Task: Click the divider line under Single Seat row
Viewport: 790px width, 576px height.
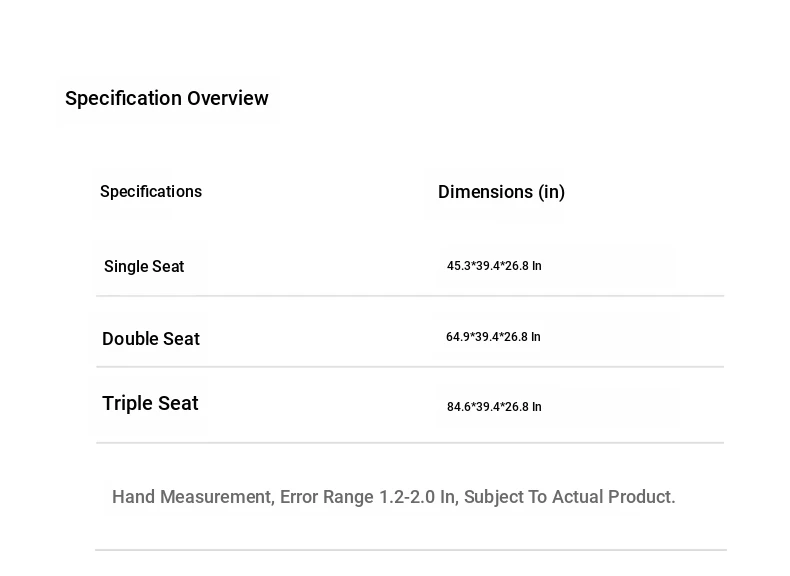Action: [x=410, y=296]
